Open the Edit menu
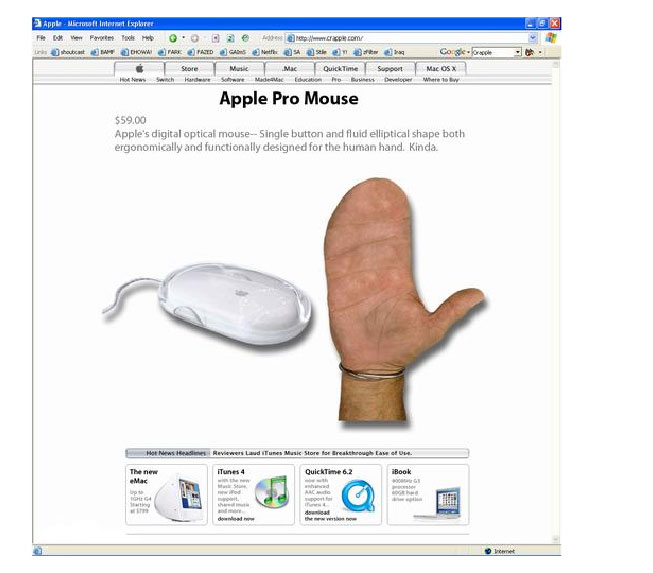The image size is (653, 573). [57, 38]
